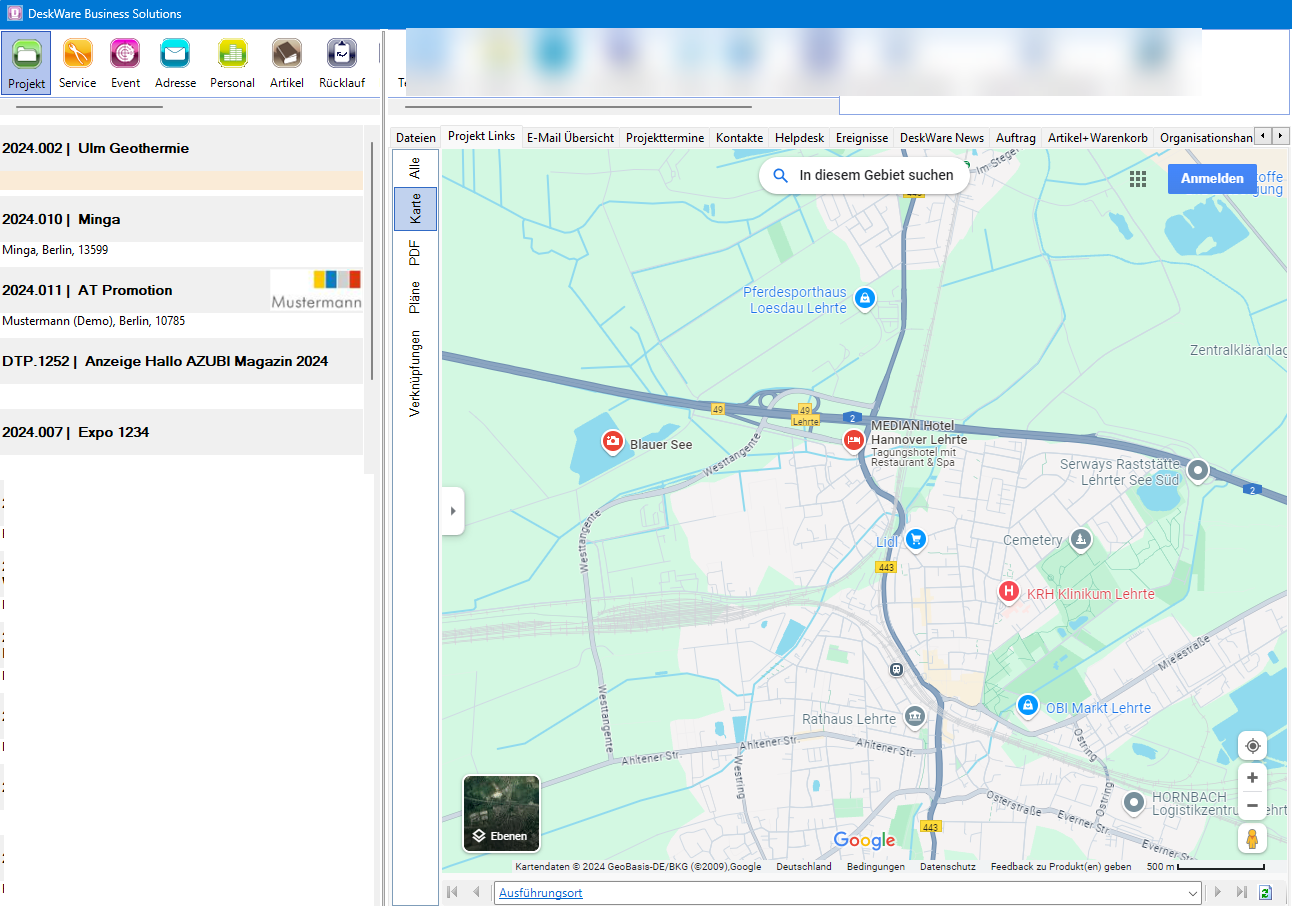The image size is (1292, 906).
Task: Click the Cemetery map marker
Action: (1080, 540)
